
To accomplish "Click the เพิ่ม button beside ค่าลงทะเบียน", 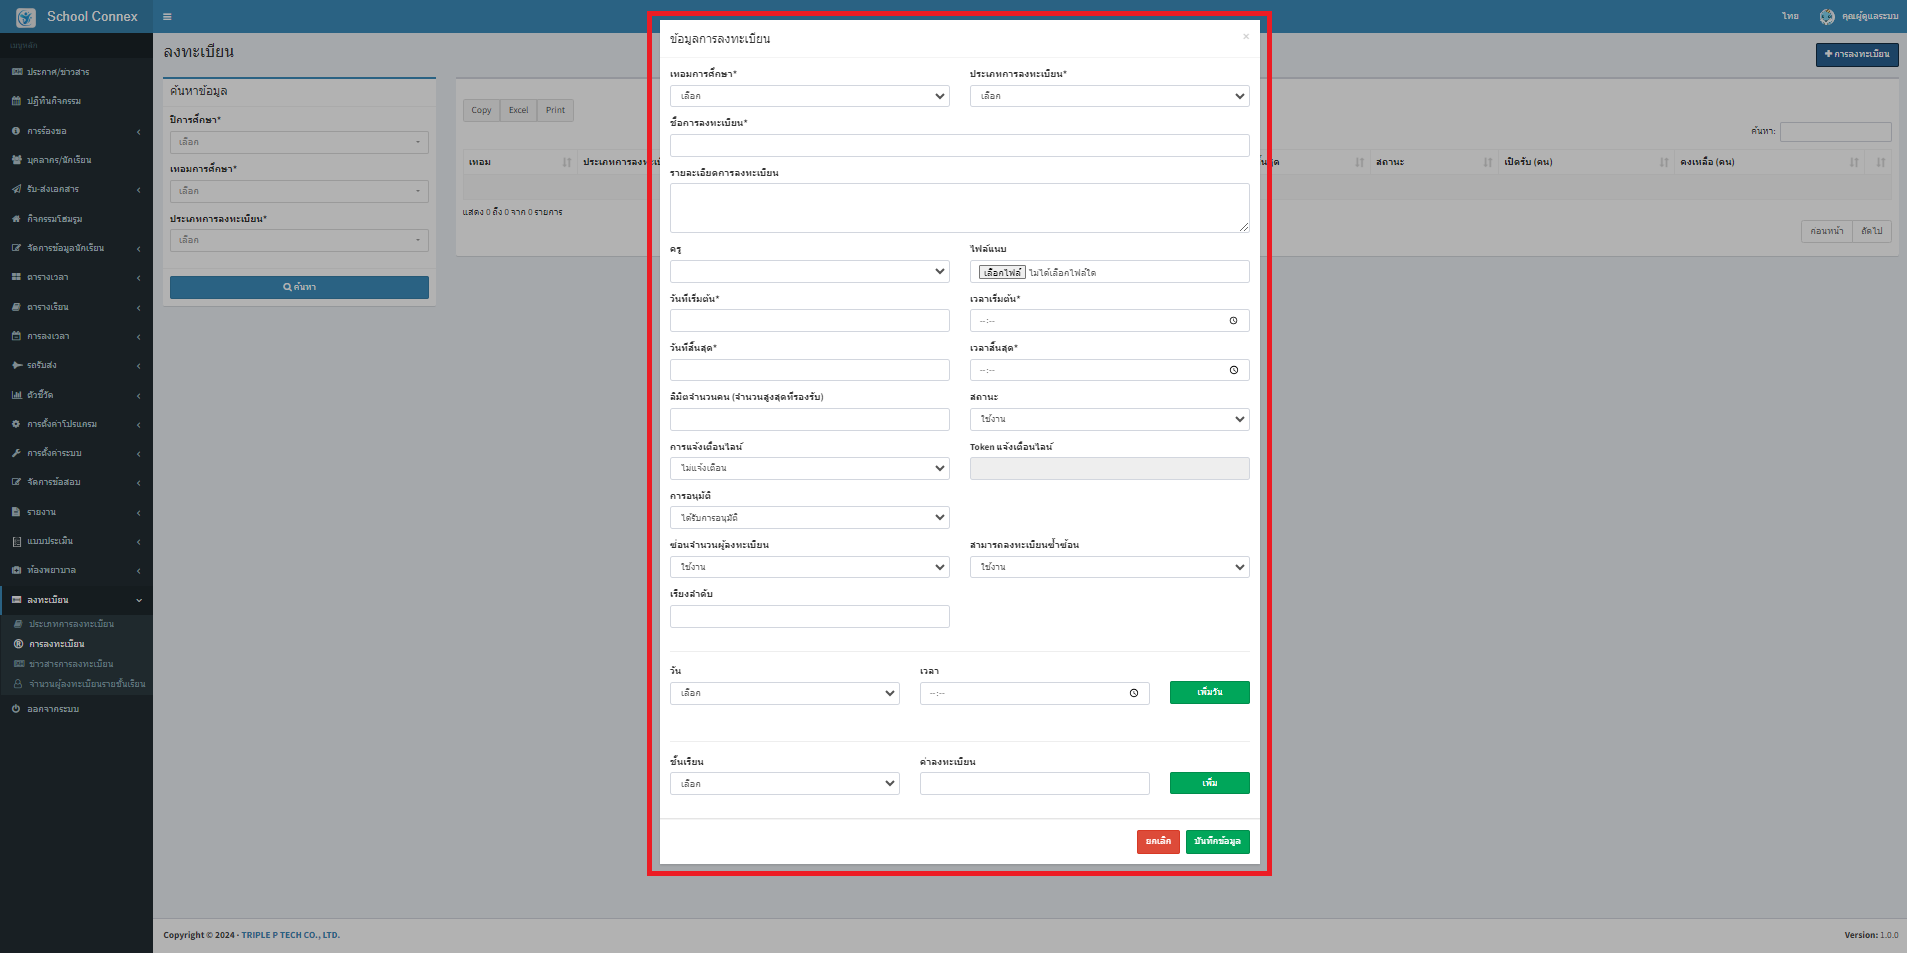I will pyautogui.click(x=1210, y=783).
